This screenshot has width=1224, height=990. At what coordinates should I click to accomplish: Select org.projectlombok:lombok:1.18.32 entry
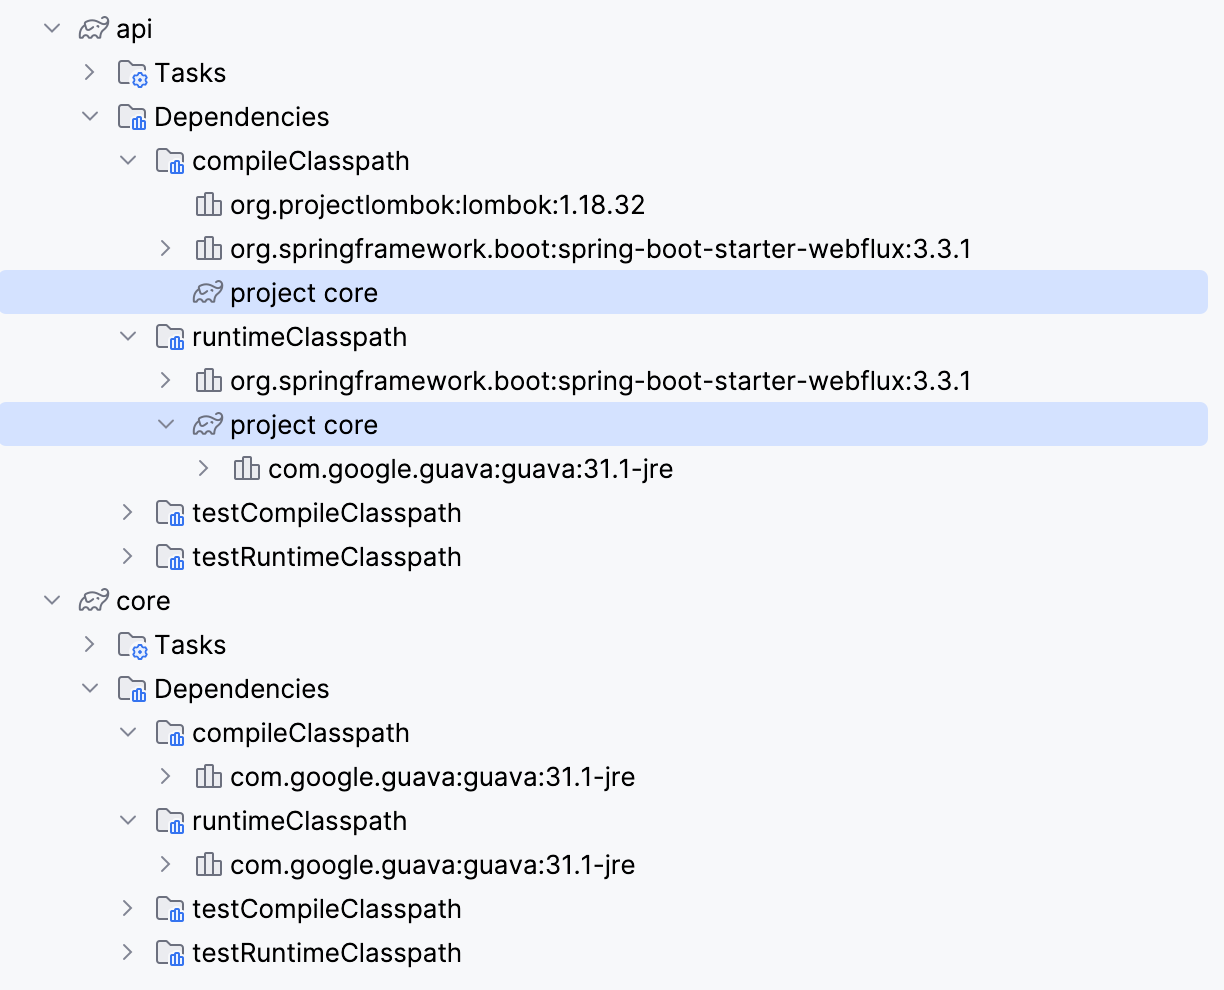click(x=437, y=205)
